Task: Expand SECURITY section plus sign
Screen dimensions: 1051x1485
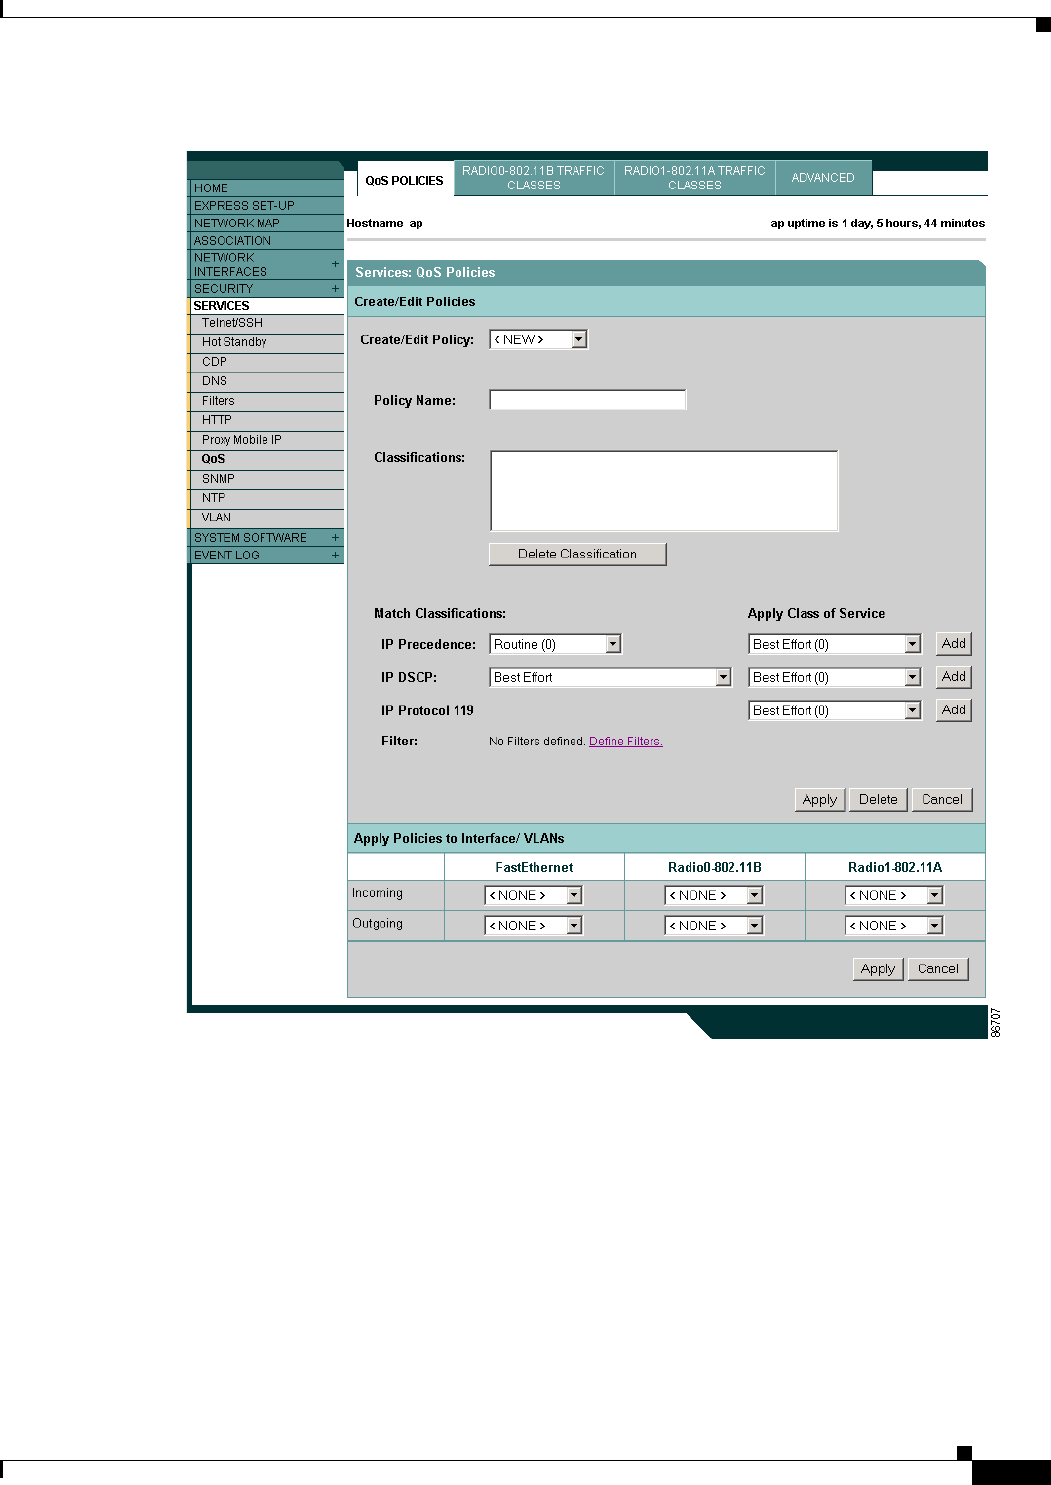Action: [335, 288]
